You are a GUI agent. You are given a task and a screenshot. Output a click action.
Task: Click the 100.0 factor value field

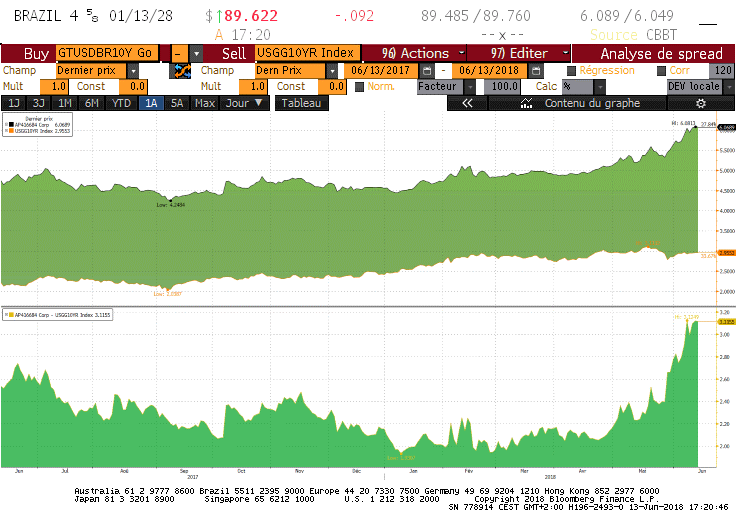click(501, 87)
